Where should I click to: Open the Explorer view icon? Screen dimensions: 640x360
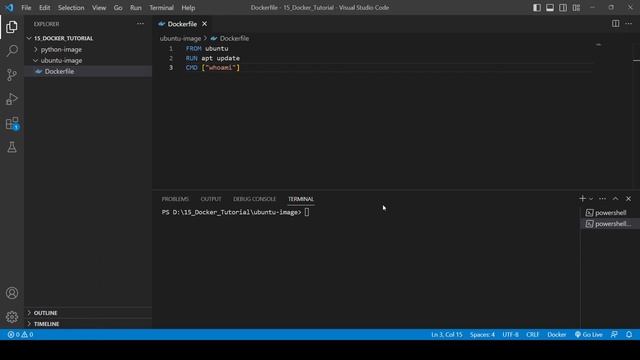click(12, 27)
